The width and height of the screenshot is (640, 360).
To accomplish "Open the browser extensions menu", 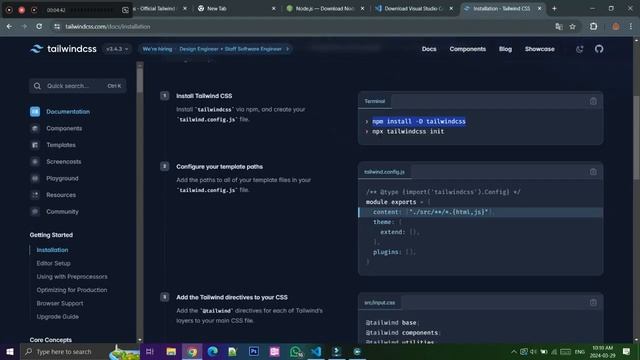I will point(593,27).
